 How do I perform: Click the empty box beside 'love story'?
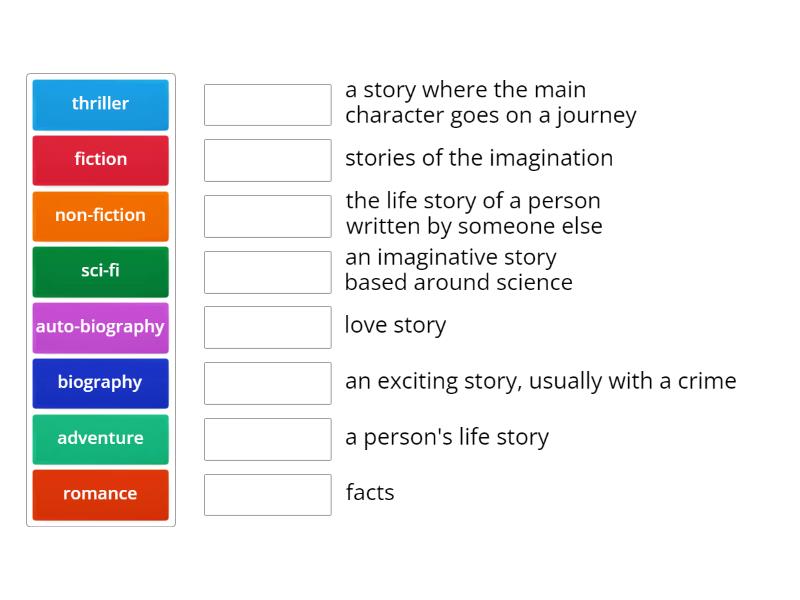[x=267, y=327]
